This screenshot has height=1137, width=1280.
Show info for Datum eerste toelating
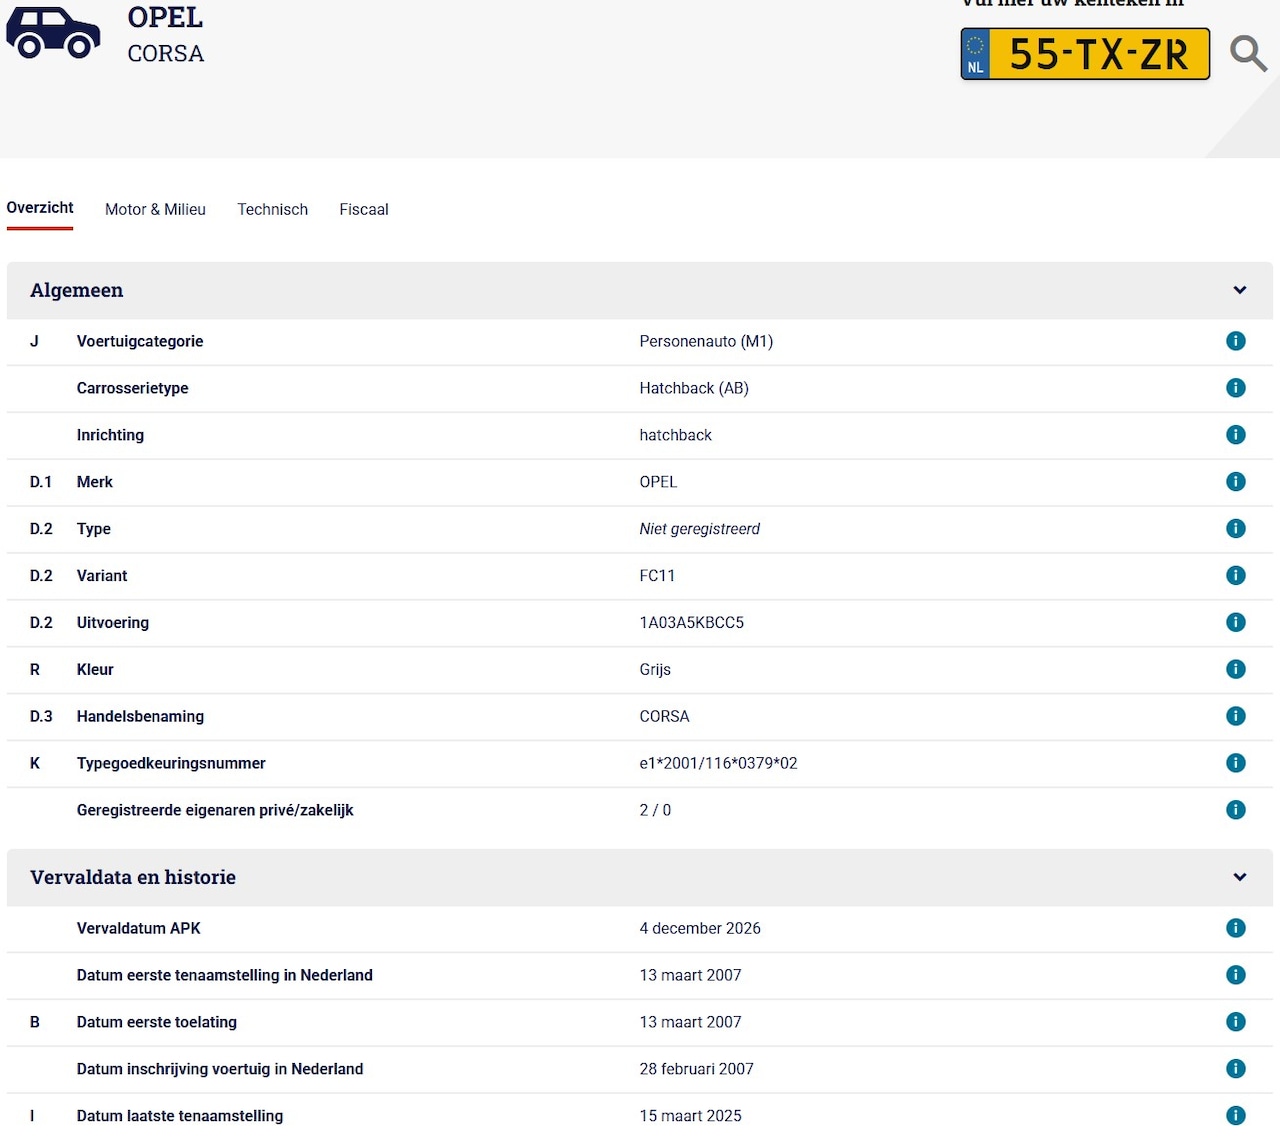(x=1236, y=1022)
